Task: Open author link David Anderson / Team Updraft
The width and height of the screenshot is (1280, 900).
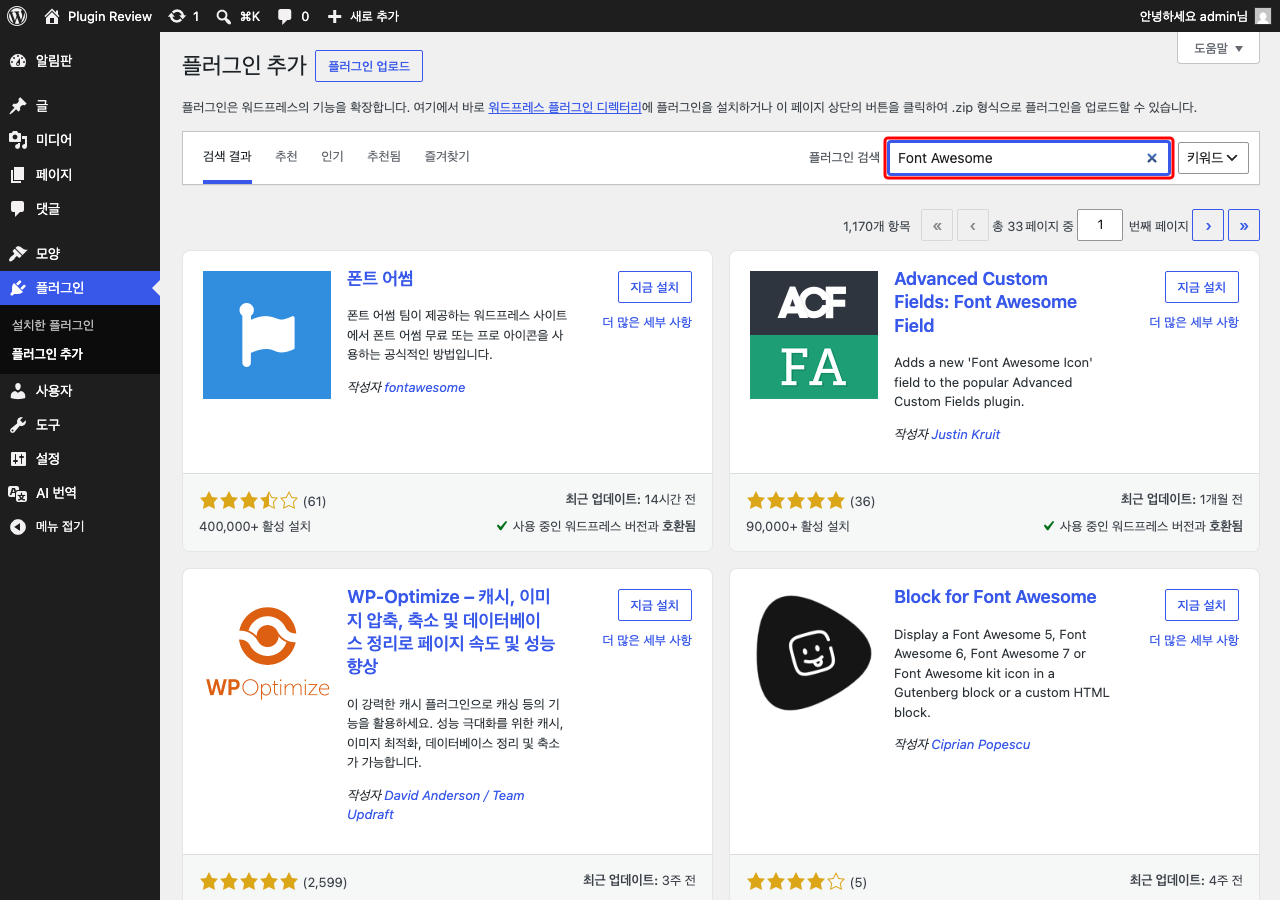Action: pyautogui.click(x=436, y=805)
